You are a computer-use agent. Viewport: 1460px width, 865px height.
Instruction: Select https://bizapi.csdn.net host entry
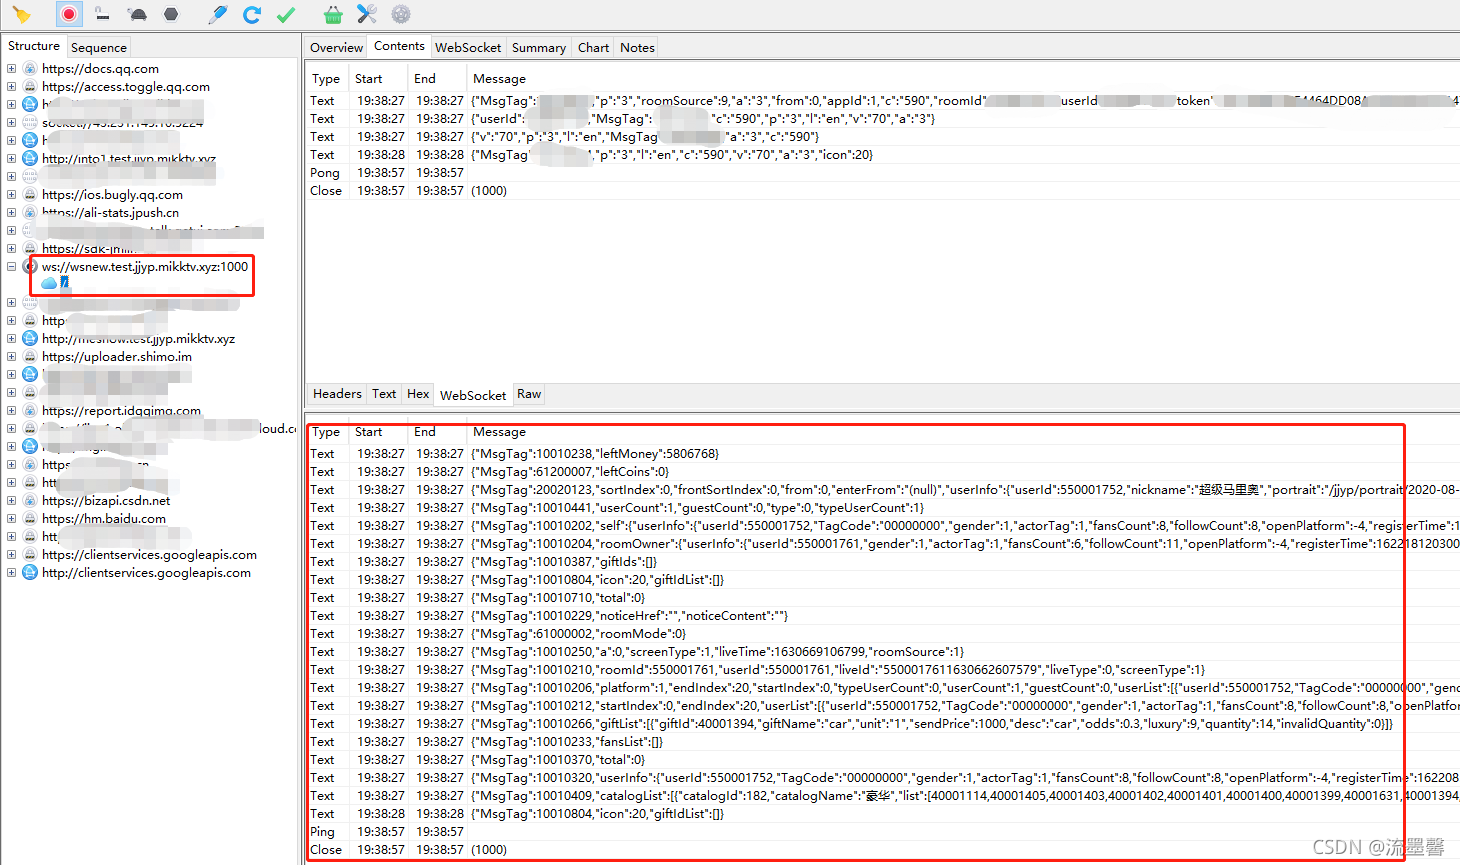106,501
